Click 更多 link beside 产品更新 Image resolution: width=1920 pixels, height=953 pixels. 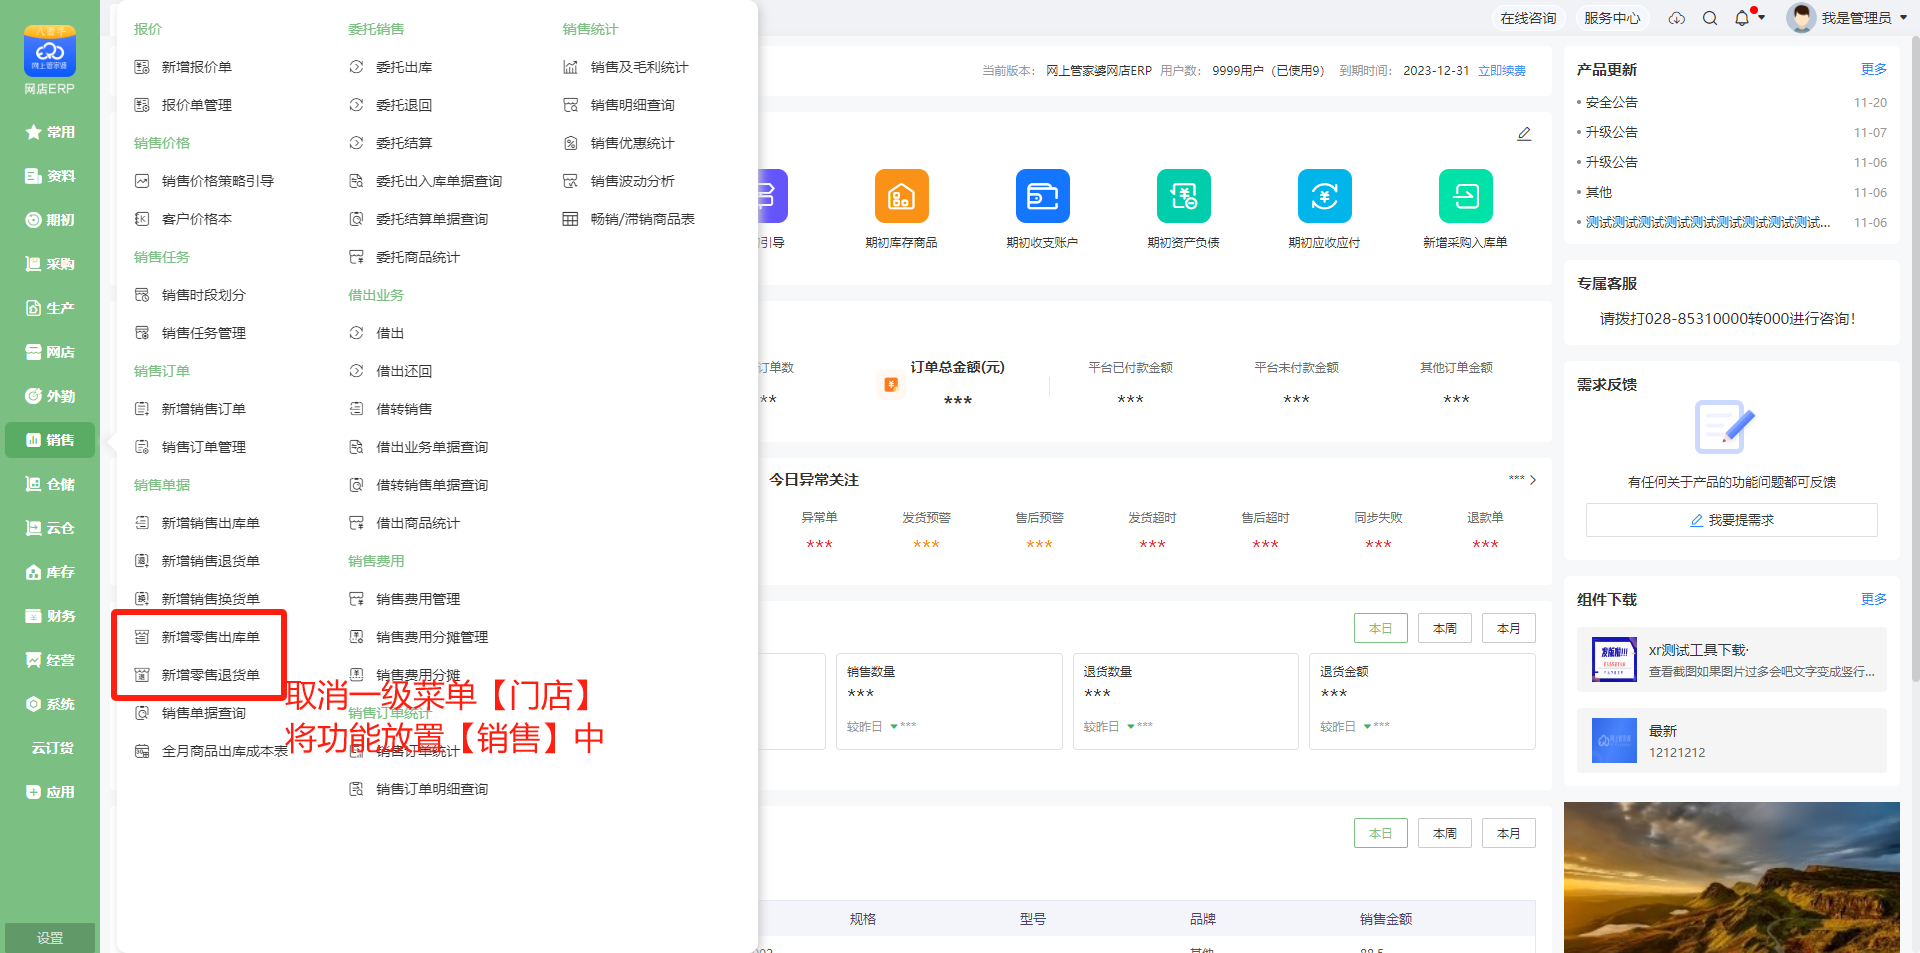coord(1874,69)
